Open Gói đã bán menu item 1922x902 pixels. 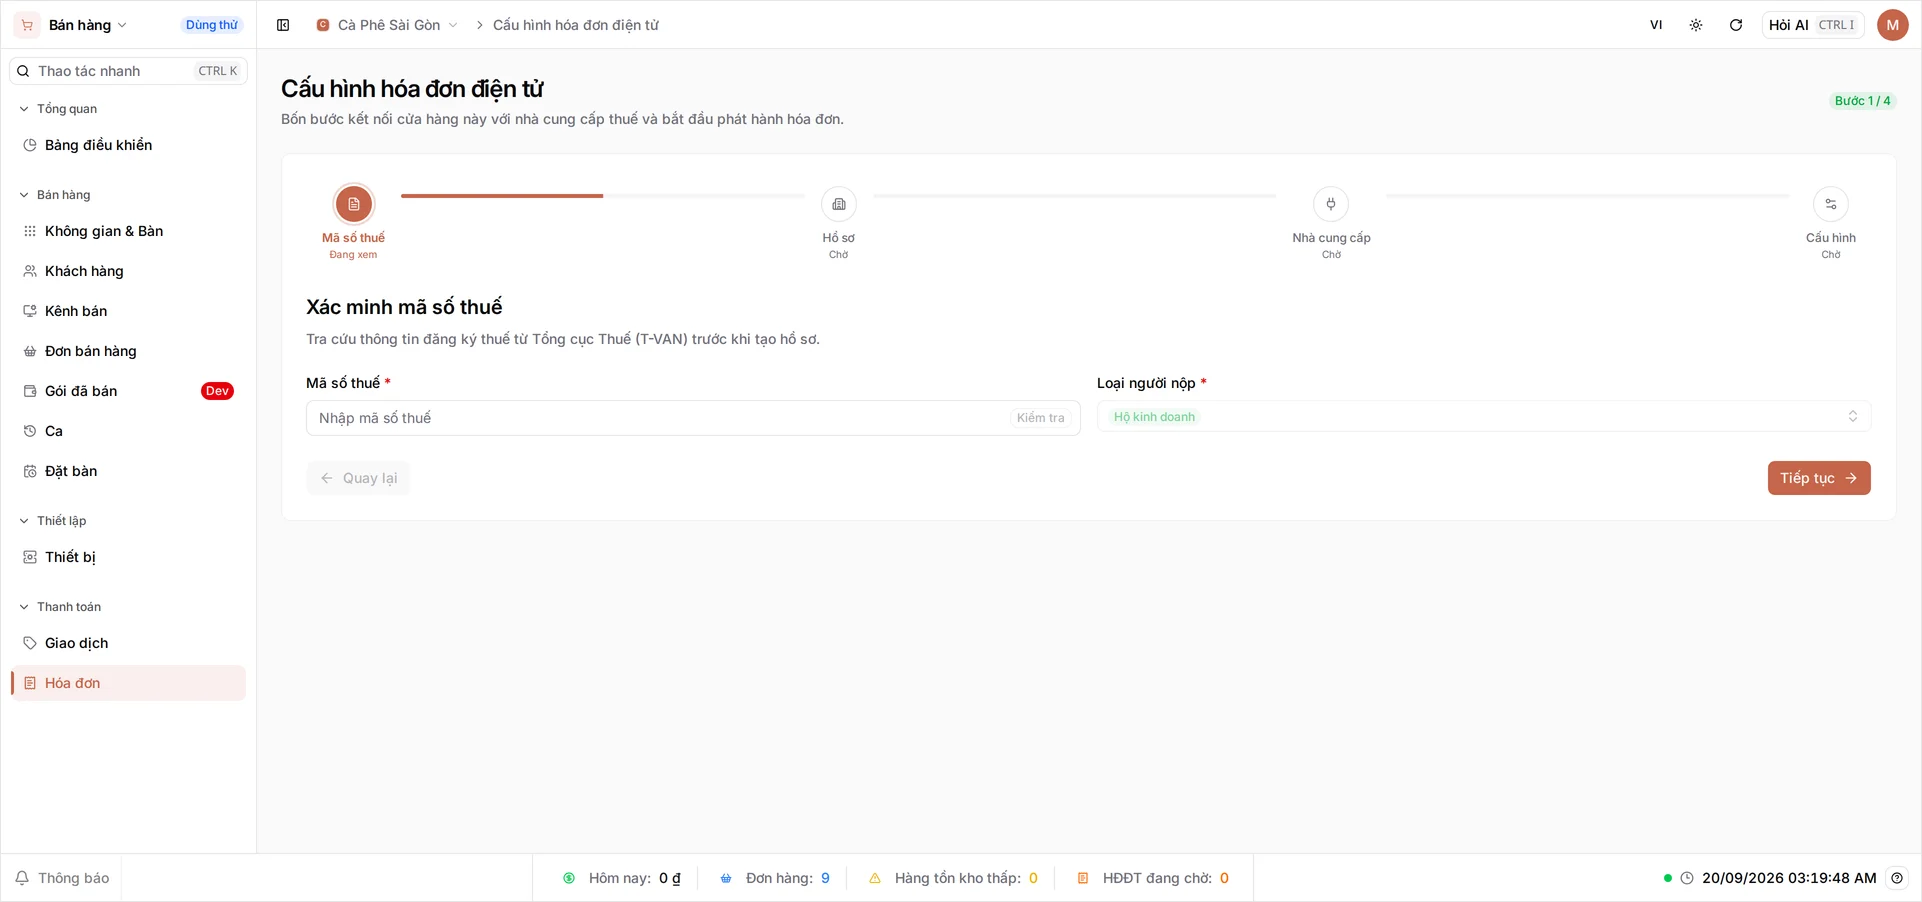point(128,391)
